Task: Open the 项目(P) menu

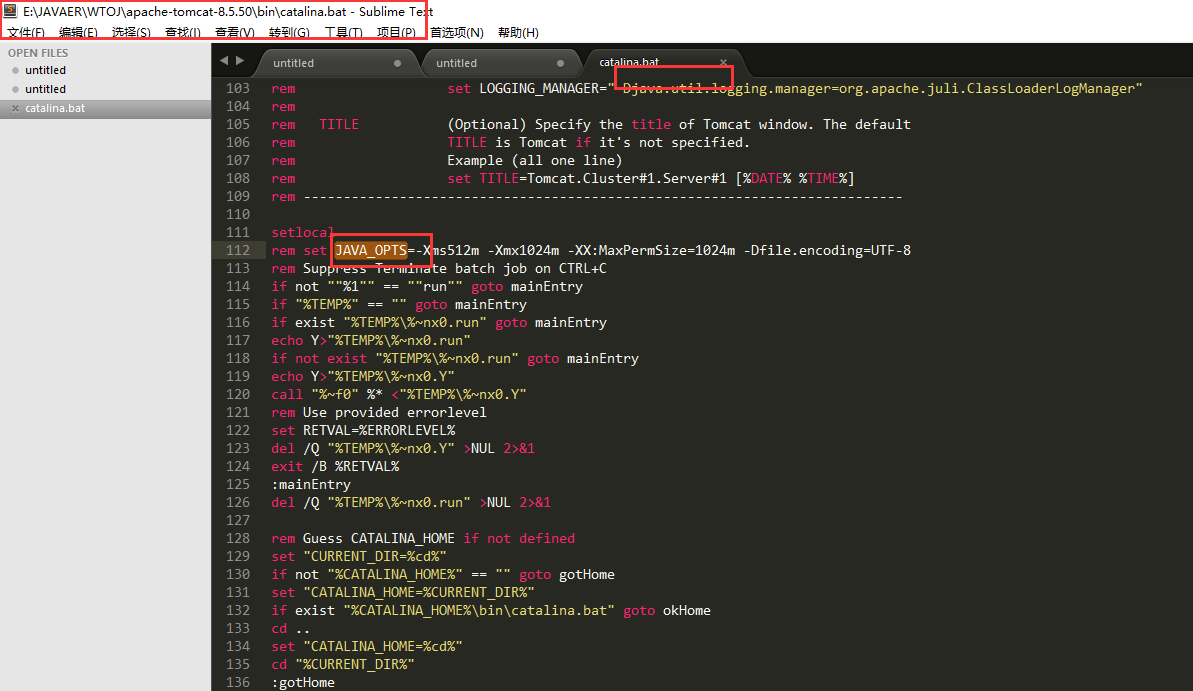Action: [x=396, y=32]
